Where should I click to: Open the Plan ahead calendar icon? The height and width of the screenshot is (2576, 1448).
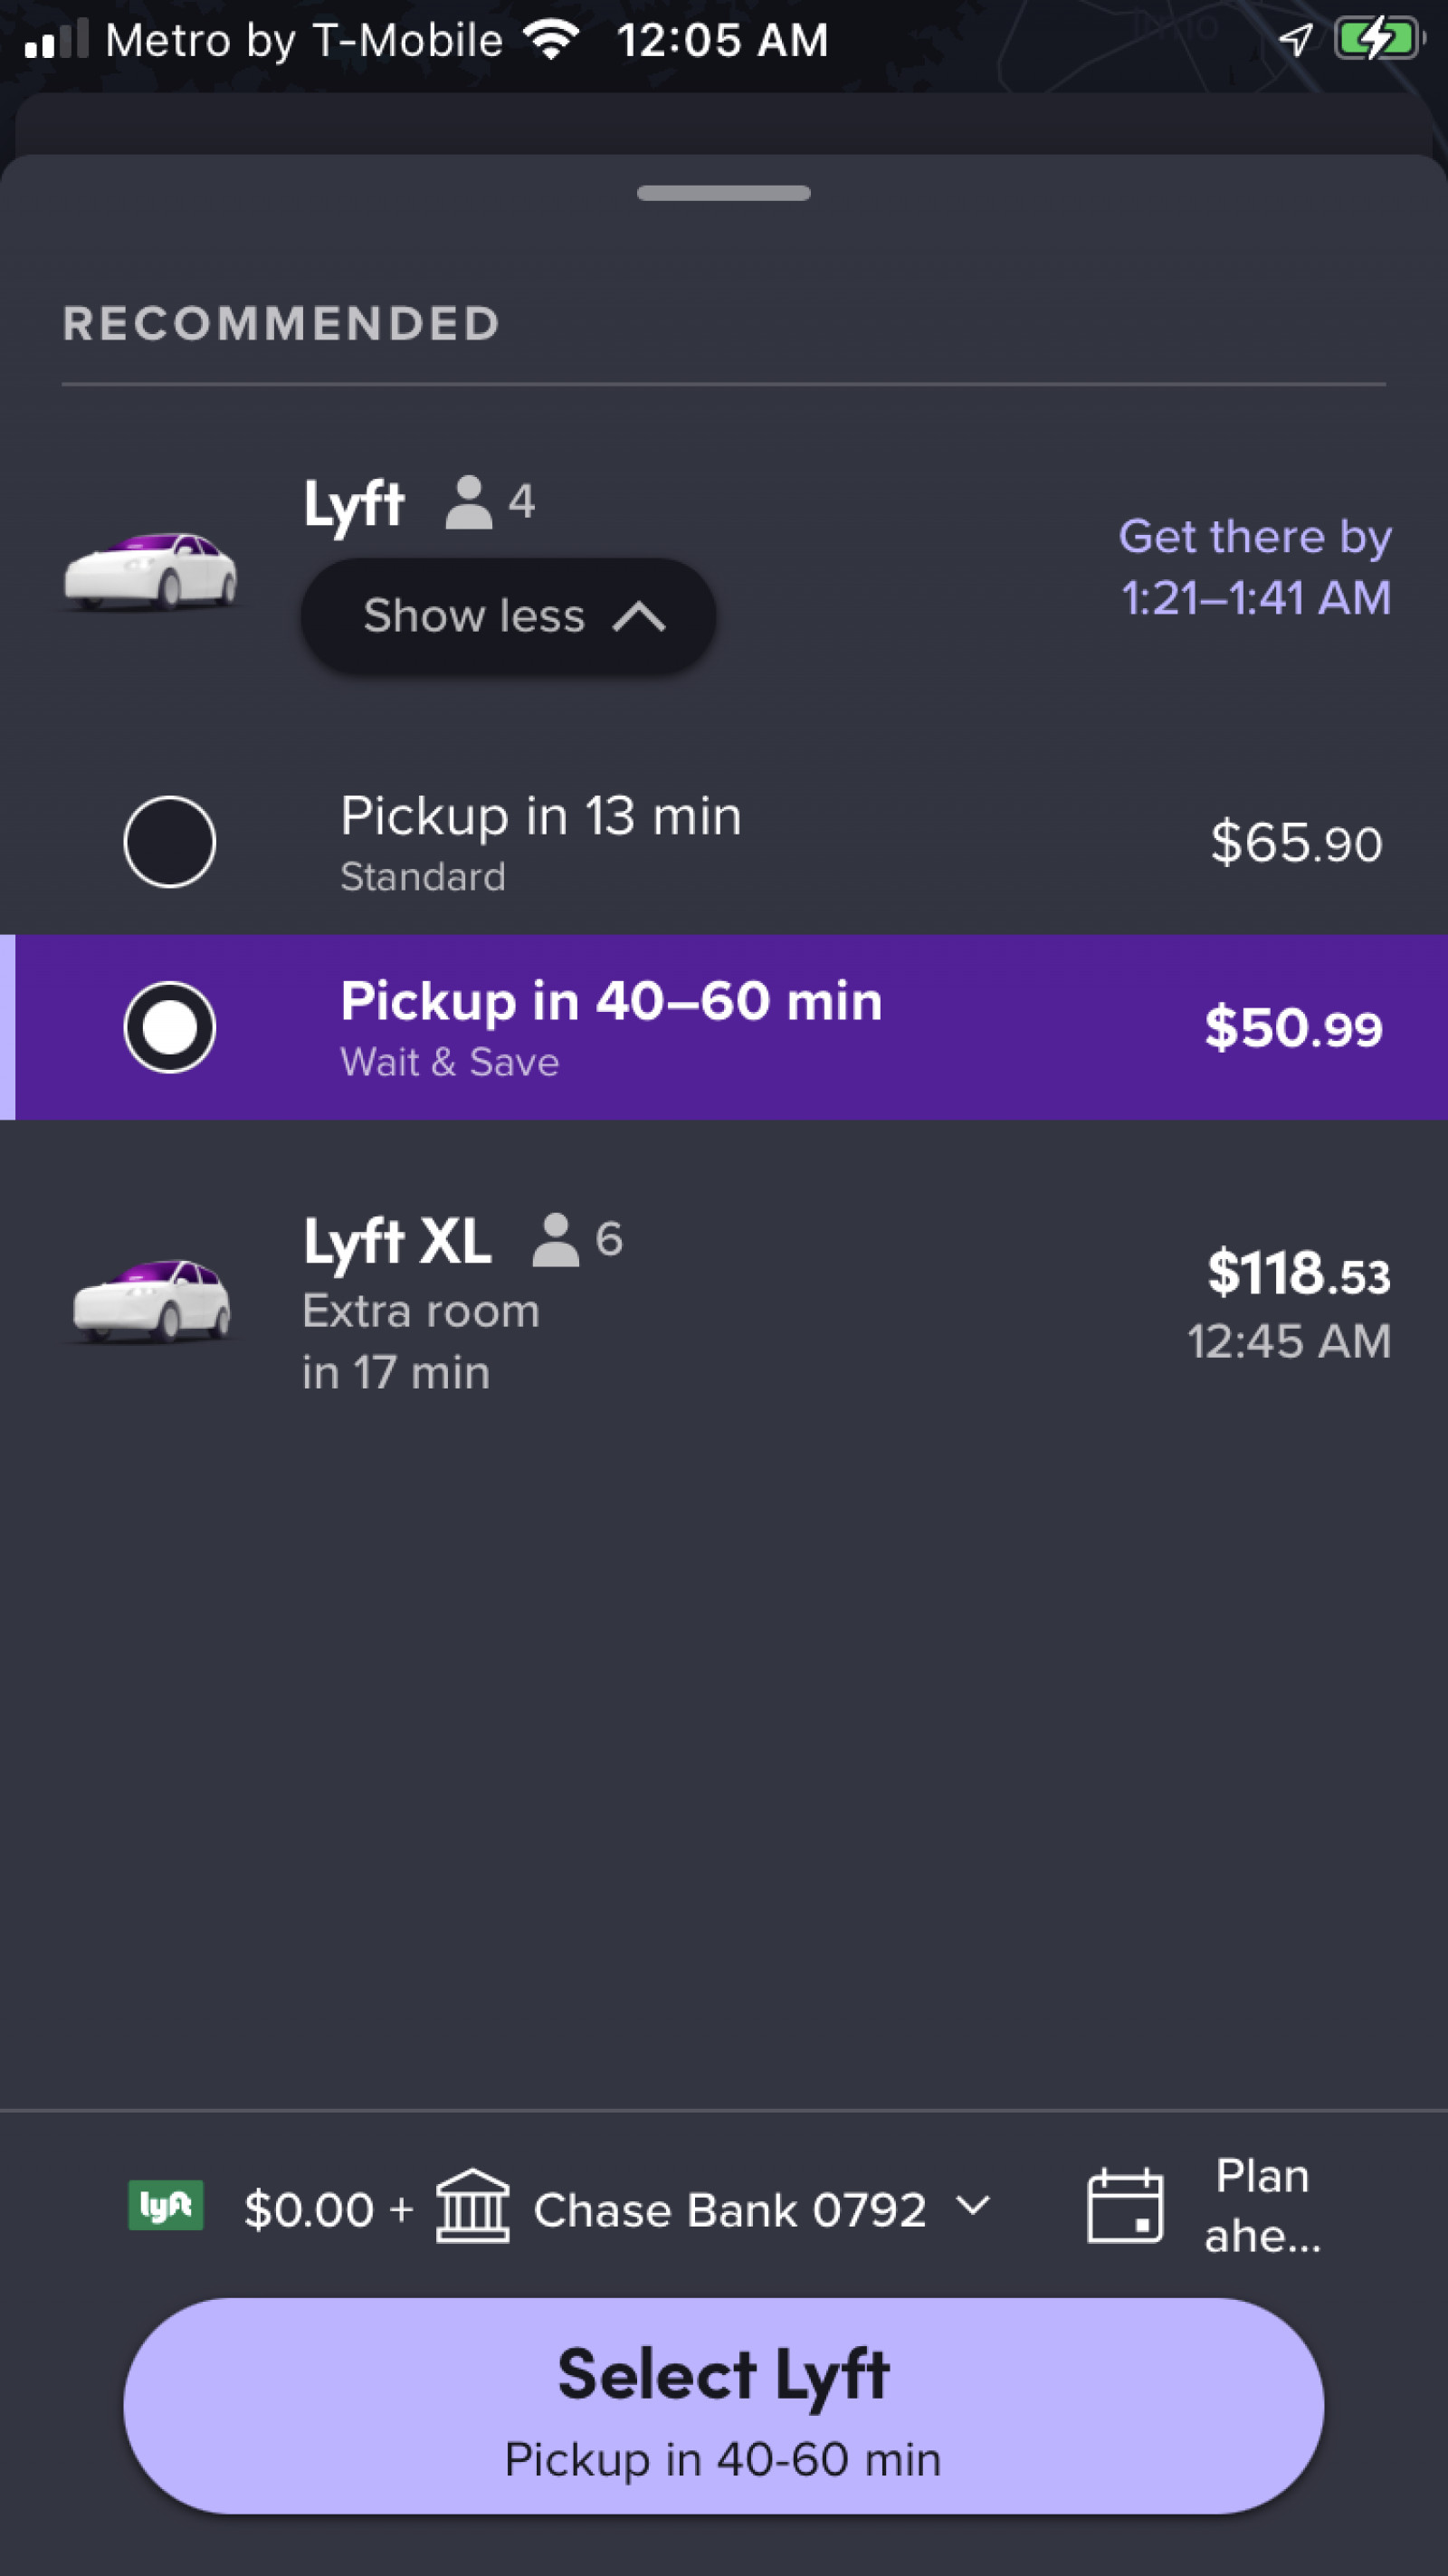coord(1124,2206)
